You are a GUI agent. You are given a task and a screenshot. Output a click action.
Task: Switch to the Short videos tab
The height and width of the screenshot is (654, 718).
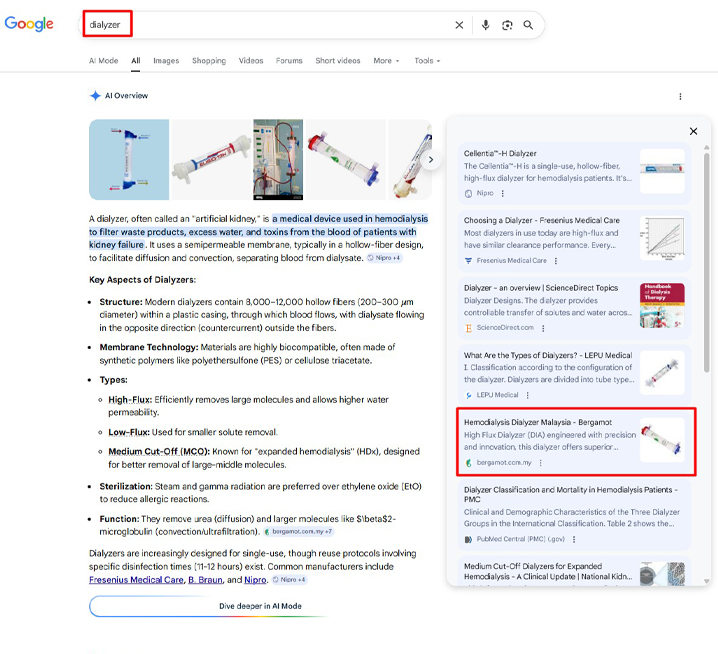[x=337, y=60]
